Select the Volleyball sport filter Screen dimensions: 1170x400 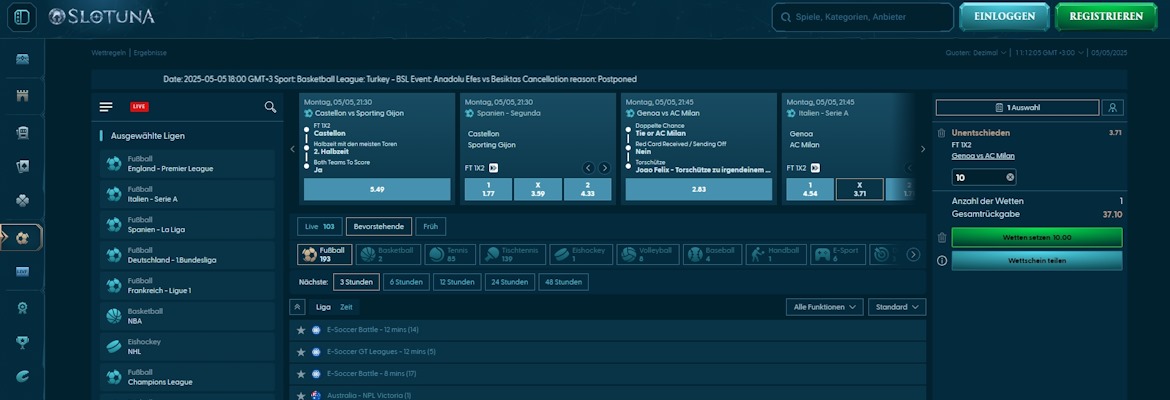[x=648, y=254]
